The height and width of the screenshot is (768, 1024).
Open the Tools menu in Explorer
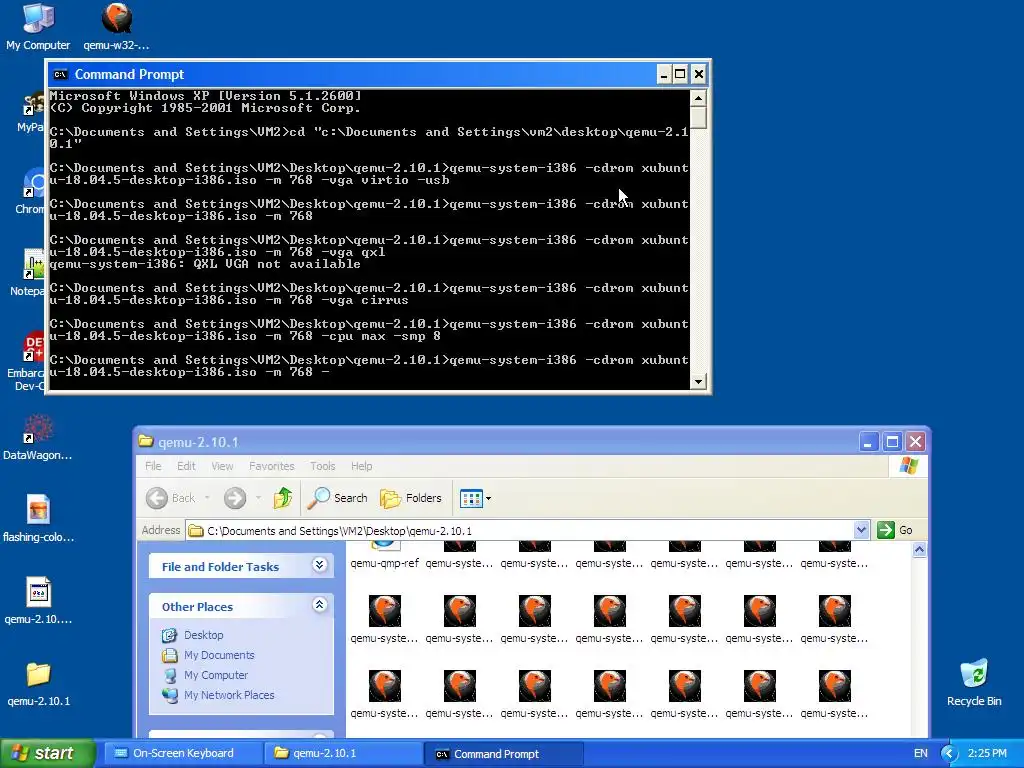tap(323, 466)
